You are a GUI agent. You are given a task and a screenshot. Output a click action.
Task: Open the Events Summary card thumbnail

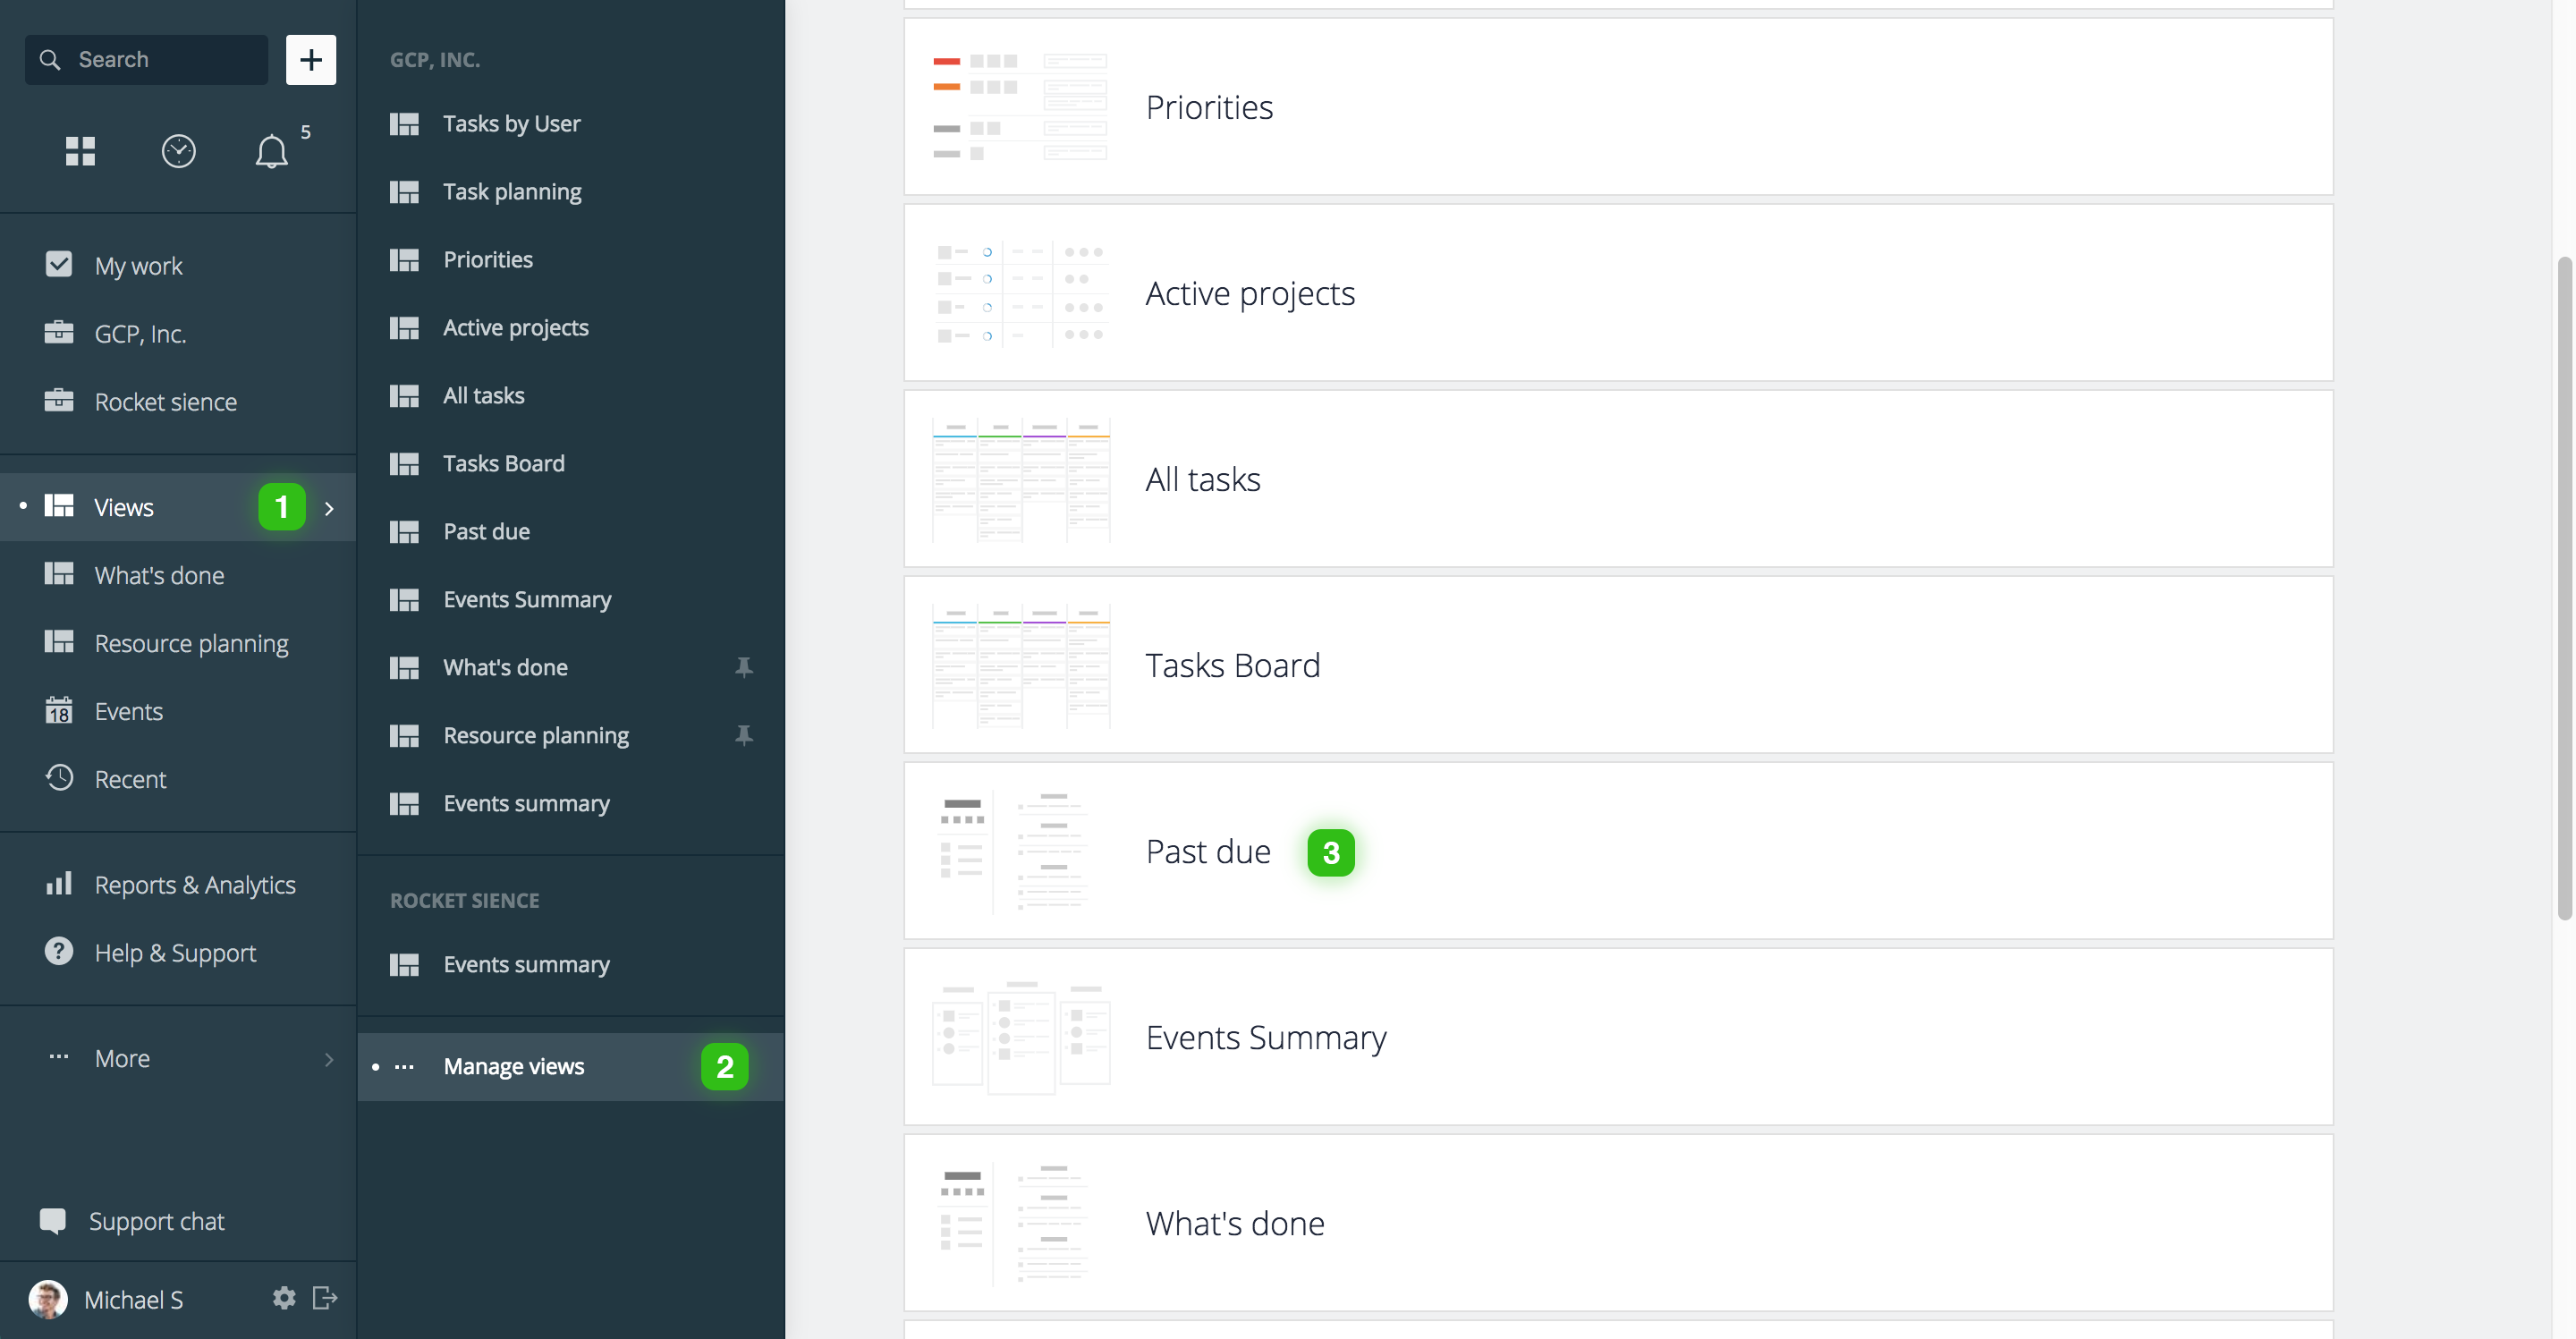(1020, 1037)
